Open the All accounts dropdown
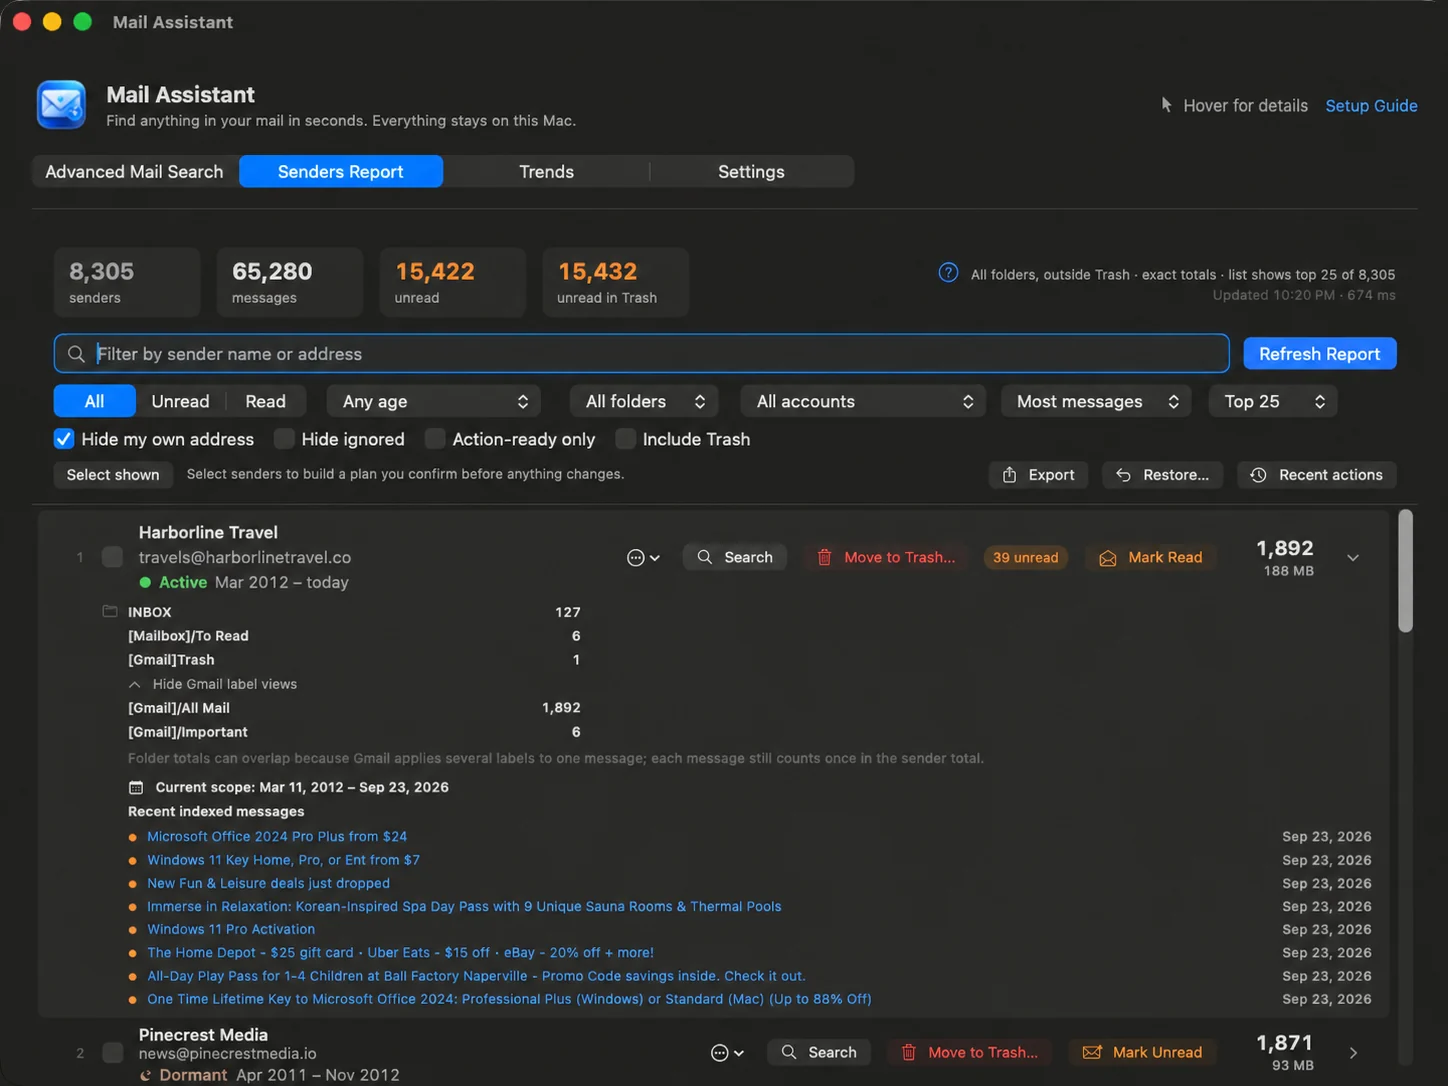Image resolution: width=1448 pixels, height=1086 pixels. point(863,401)
